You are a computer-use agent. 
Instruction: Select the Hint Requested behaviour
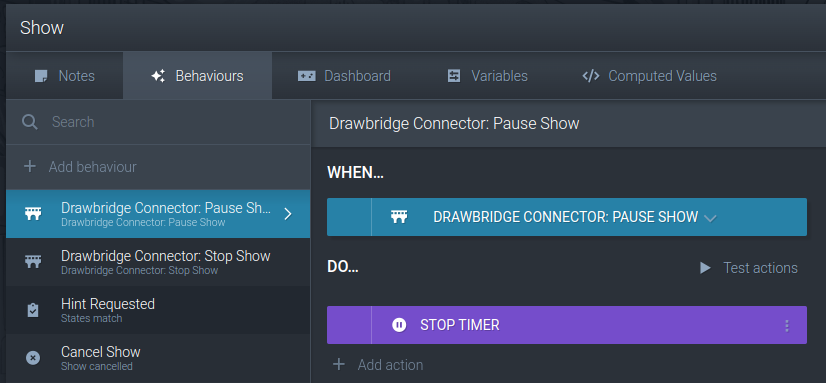(158, 310)
